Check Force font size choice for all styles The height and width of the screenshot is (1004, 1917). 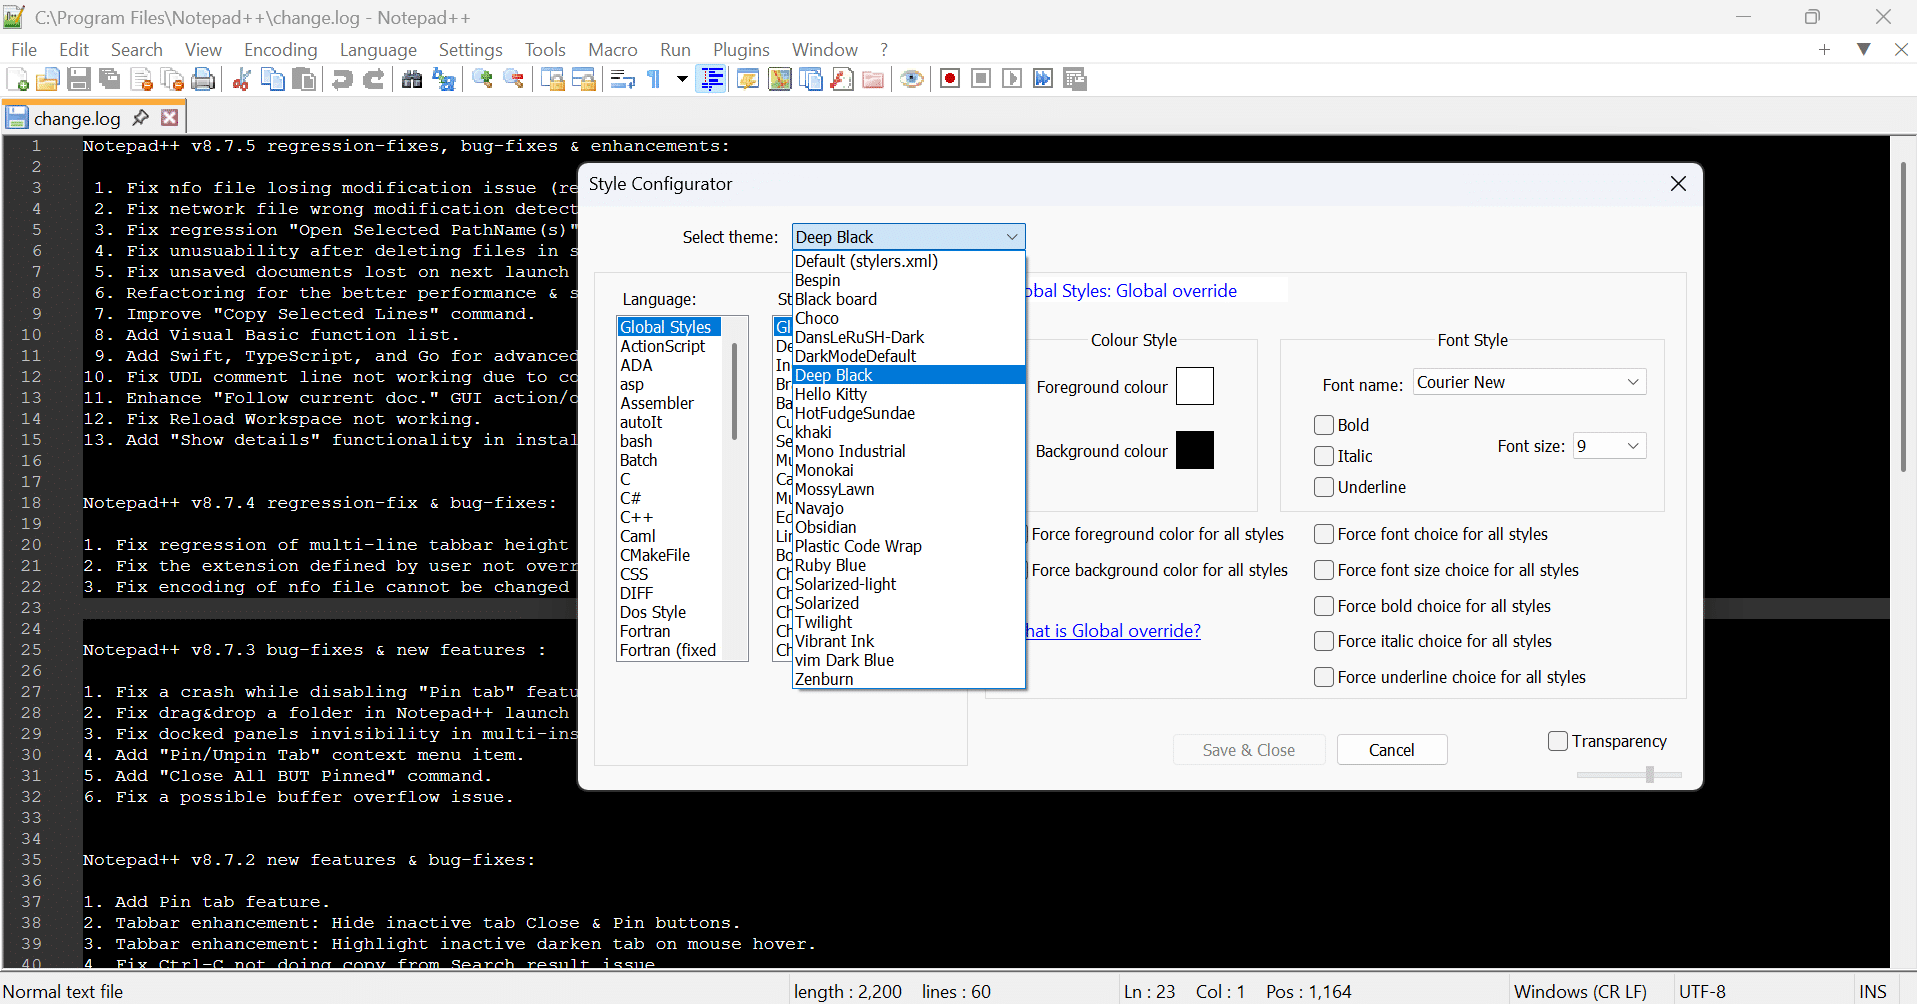1324,570
